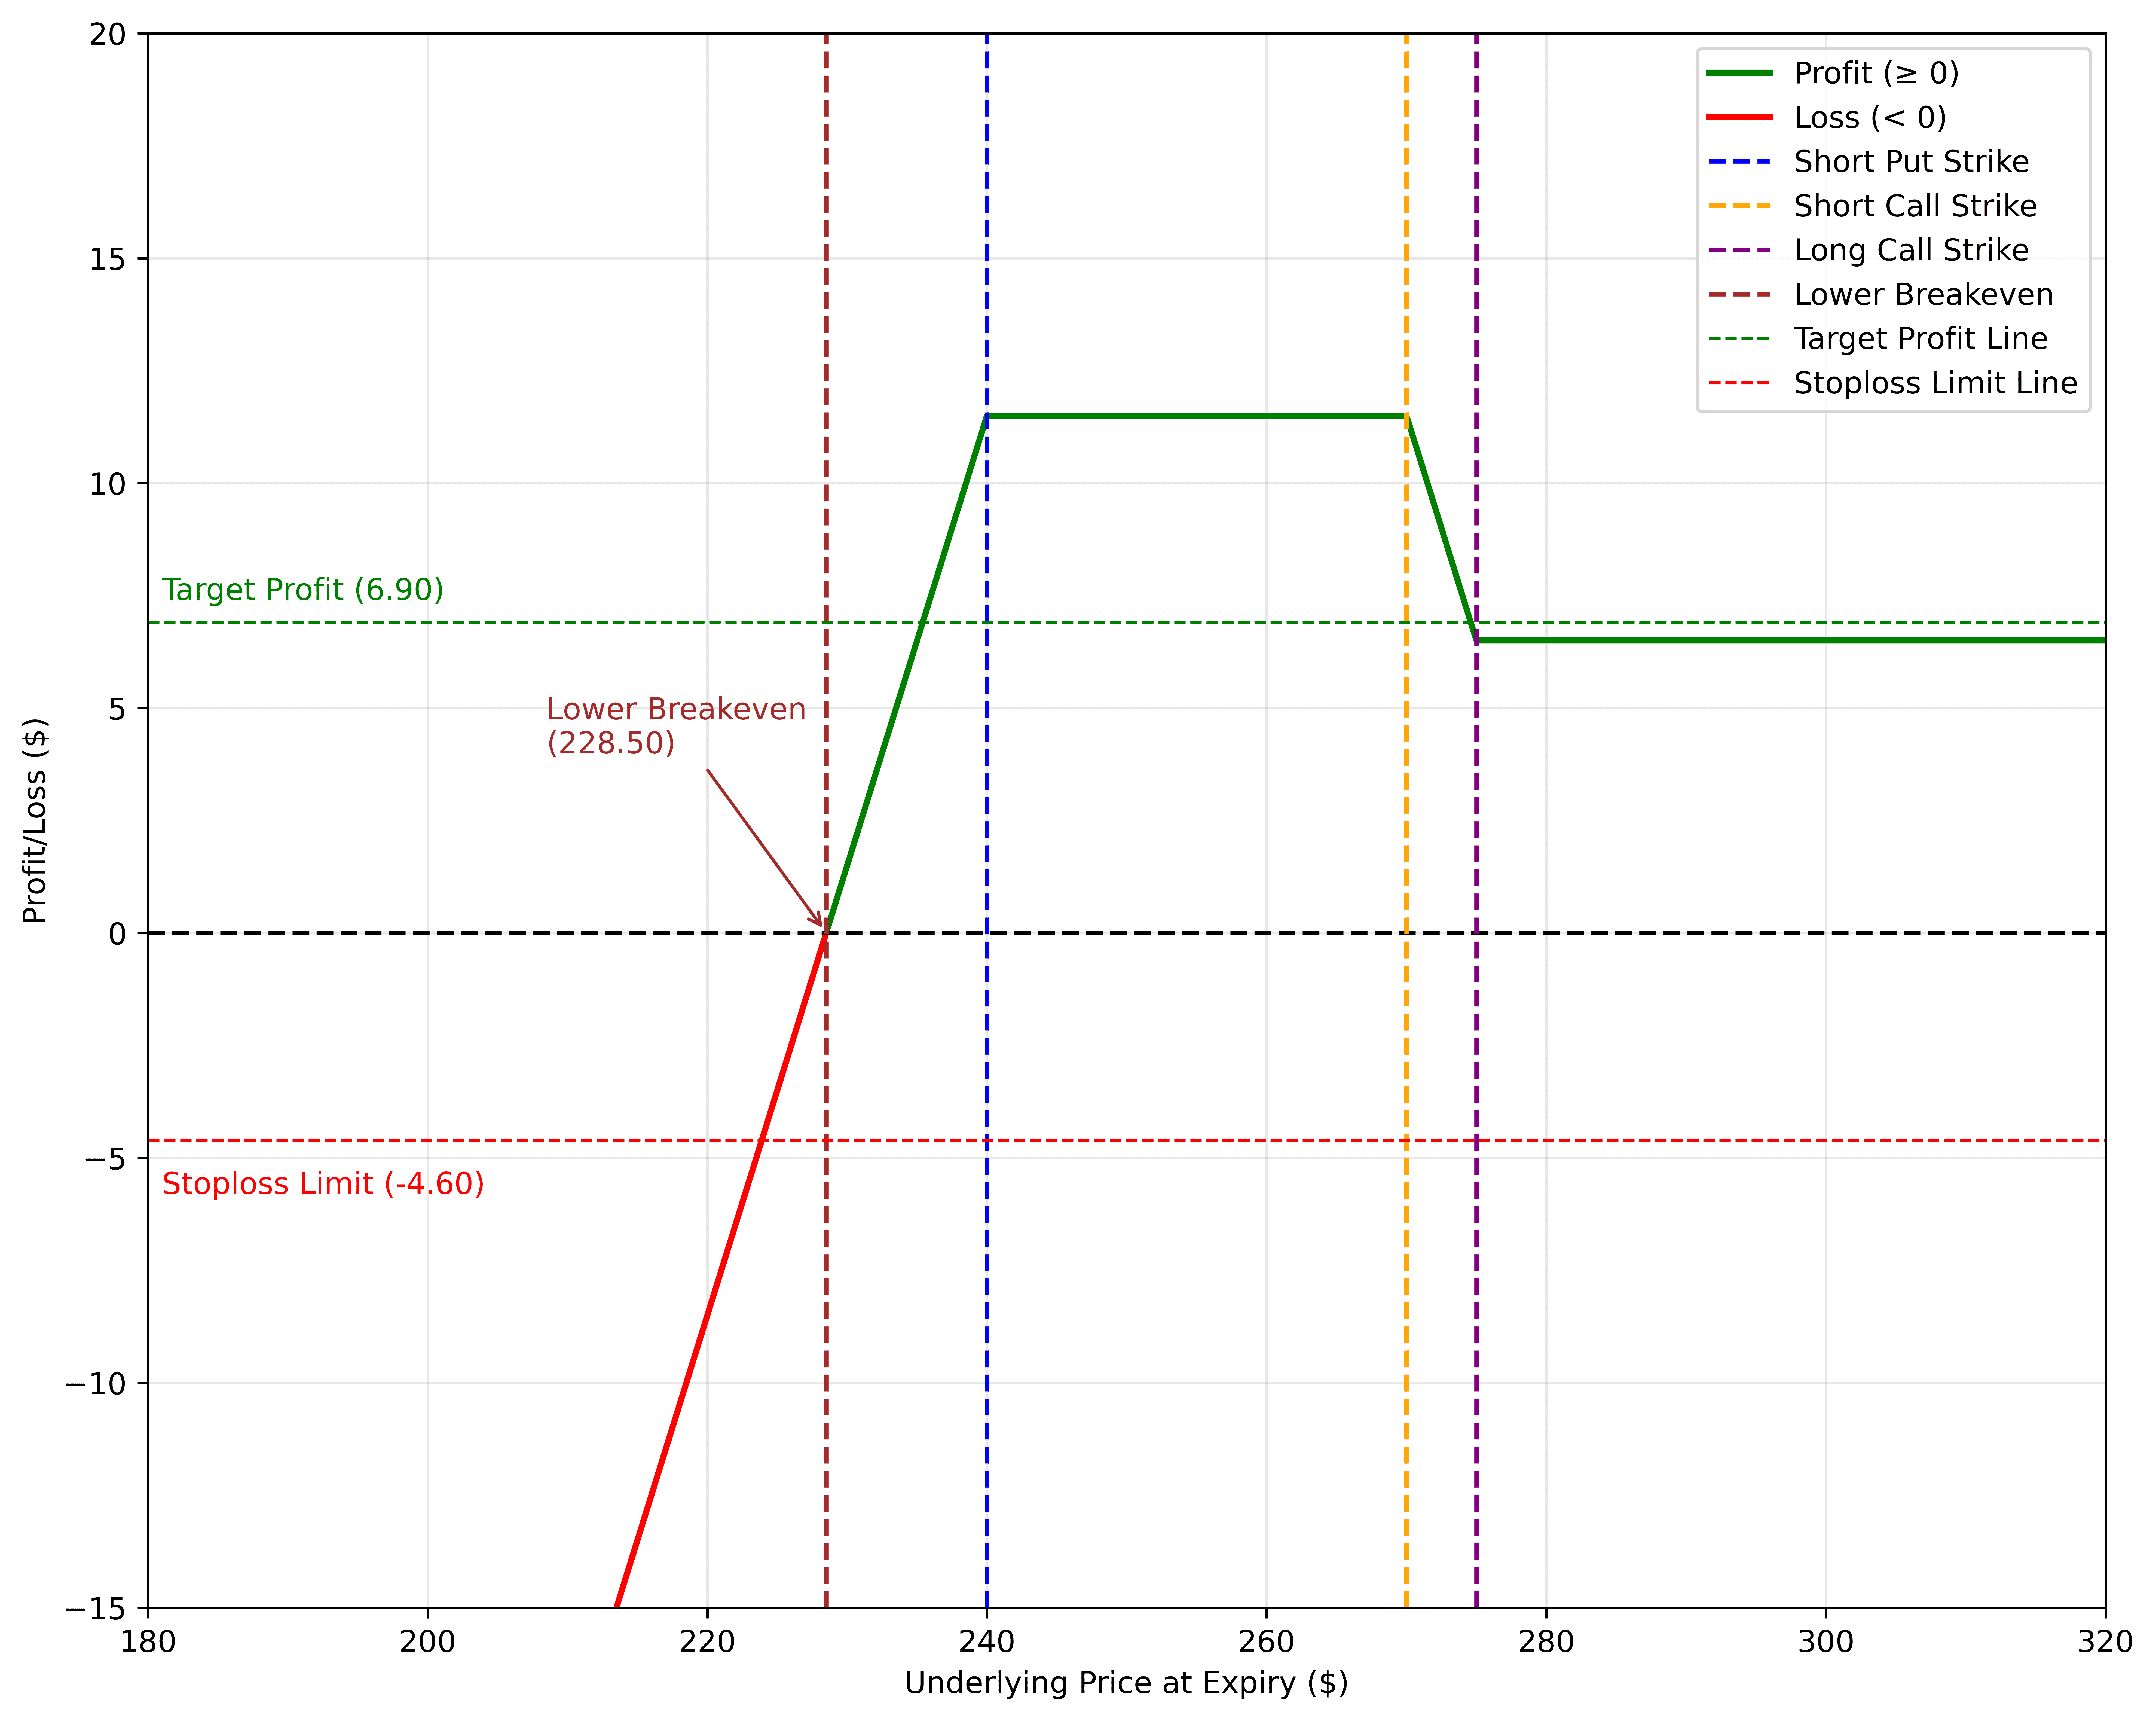The image size is (2156, 1721).
Task: Click the purple dashed legend line sample
Action: pyautogui.click(x=1739, y=250)
